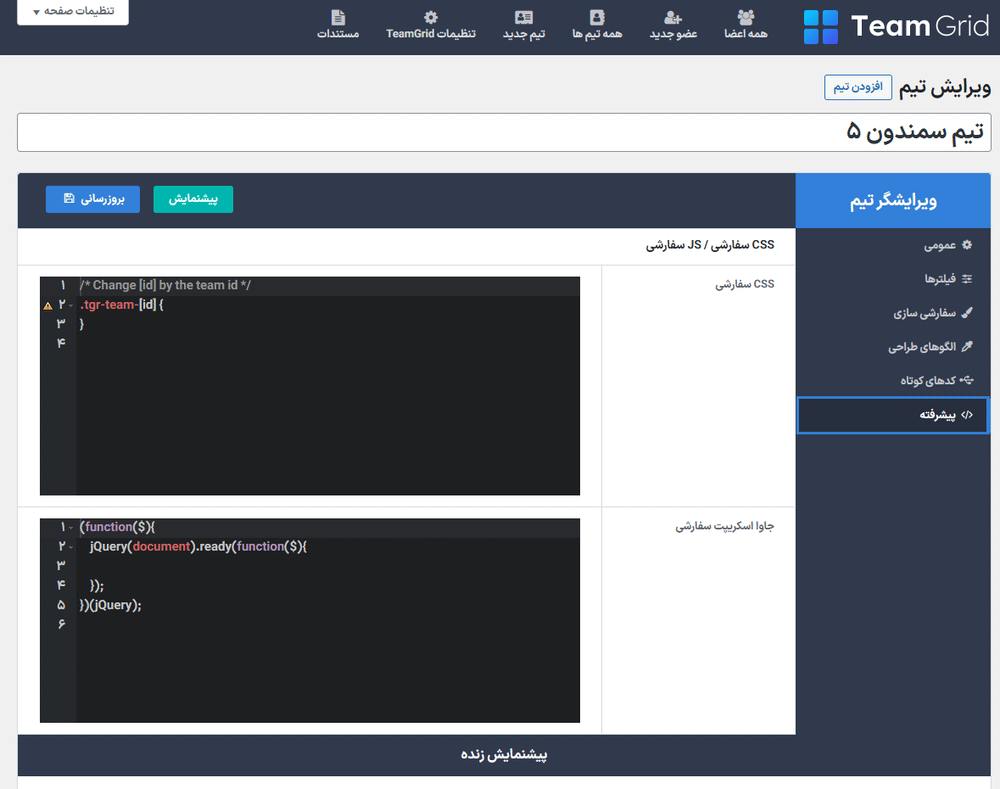
Task: Open the تنظیمات صفحه screen options dropdown
Action: click(72, 11)
